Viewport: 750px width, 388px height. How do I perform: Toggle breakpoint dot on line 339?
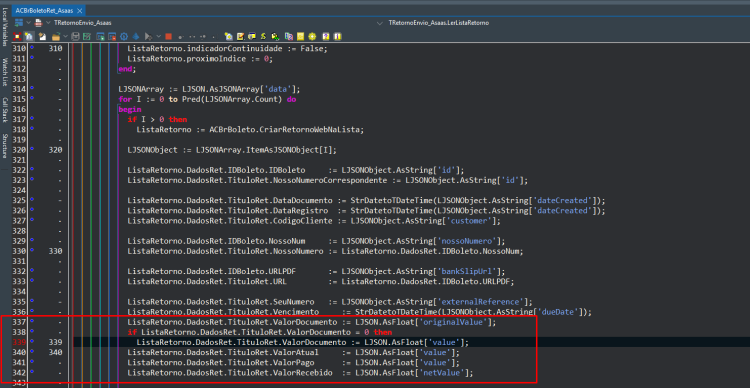pos(32,342)
